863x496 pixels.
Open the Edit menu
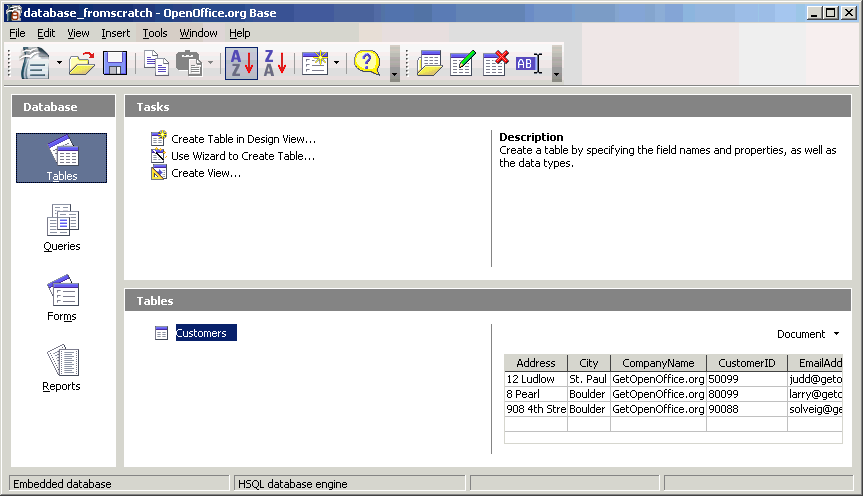point(46,33)
